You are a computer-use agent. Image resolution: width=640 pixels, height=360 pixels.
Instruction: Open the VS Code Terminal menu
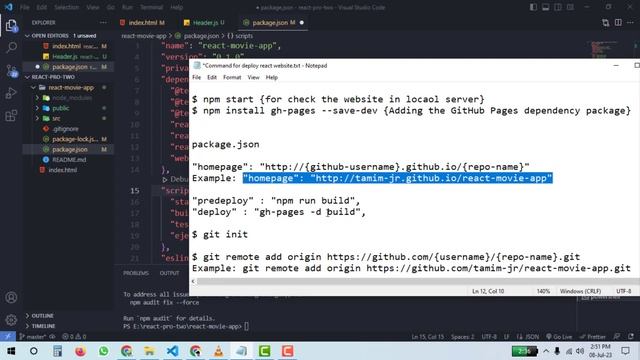pyautogui.click(x=151, y=7)
